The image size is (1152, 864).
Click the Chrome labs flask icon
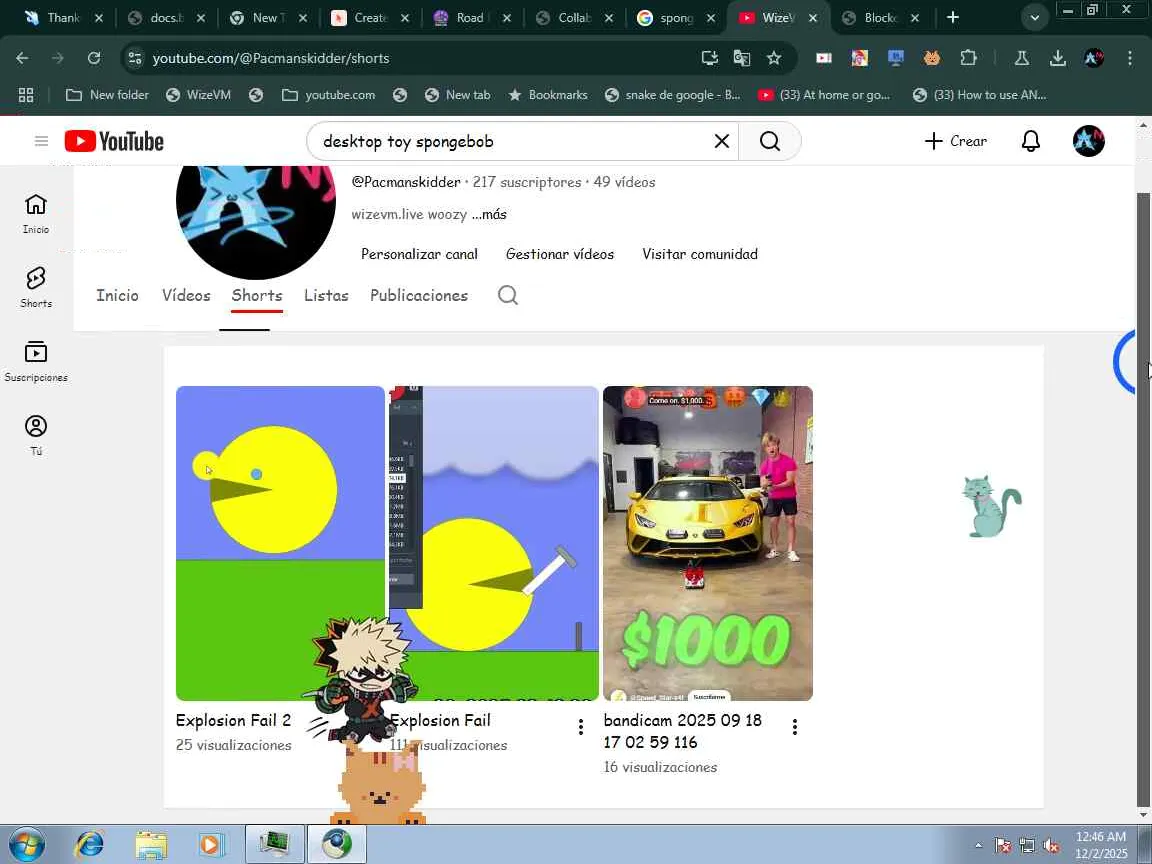click(1021, 58)
